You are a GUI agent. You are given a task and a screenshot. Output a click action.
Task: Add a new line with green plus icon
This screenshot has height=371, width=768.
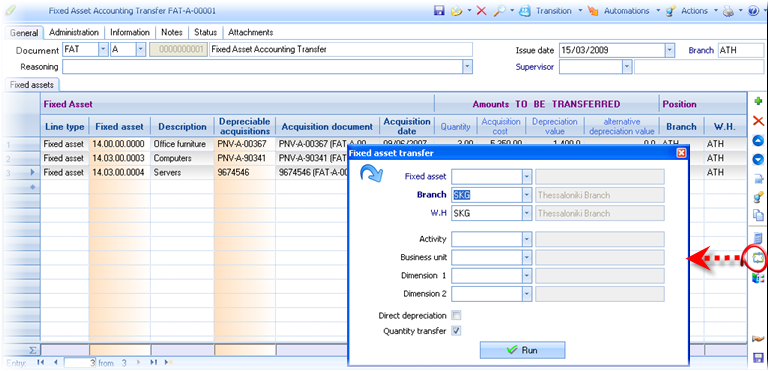click(758, 101)
